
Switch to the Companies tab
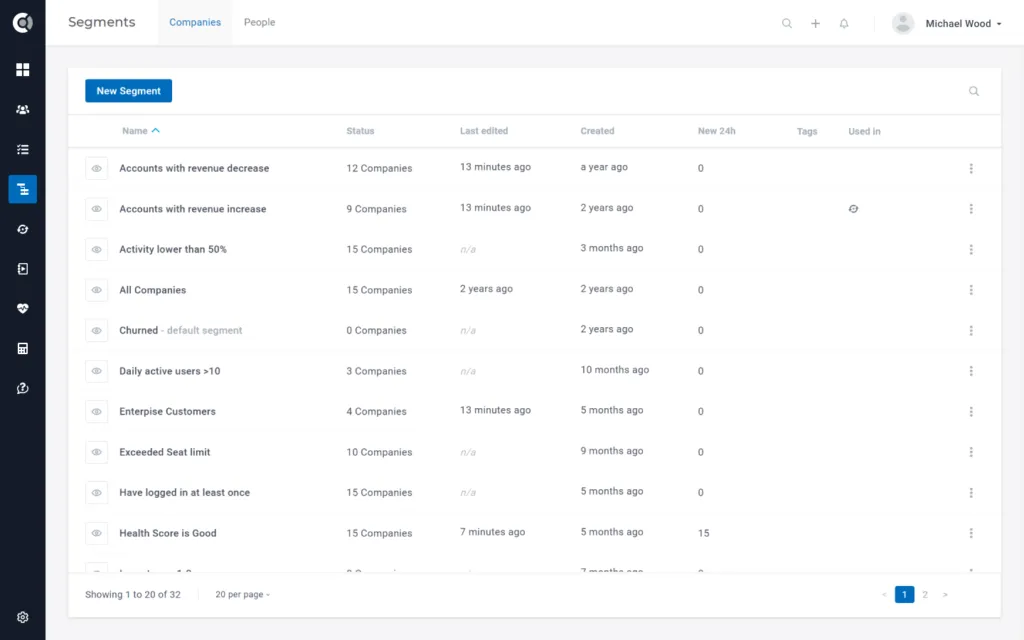point(195,22)
